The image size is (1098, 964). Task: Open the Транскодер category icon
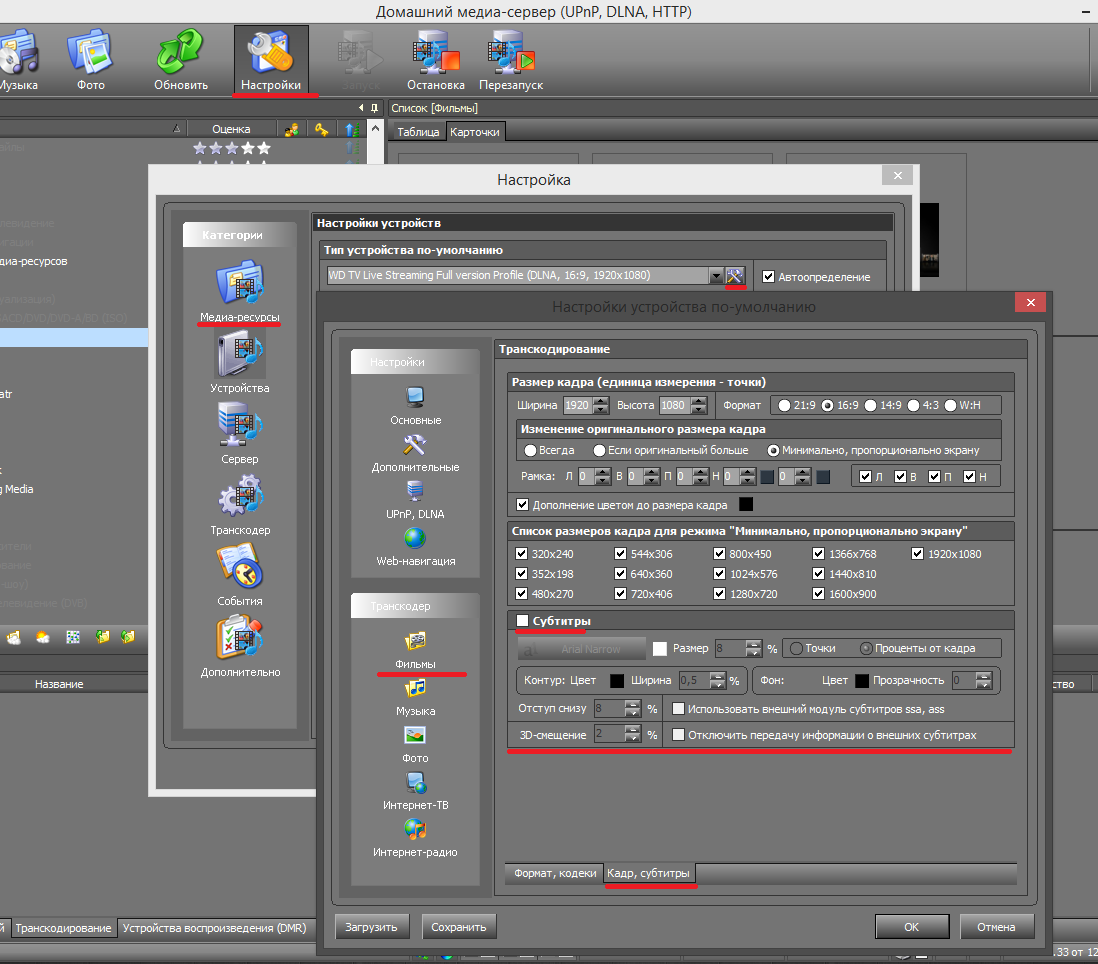click(240, 499)
